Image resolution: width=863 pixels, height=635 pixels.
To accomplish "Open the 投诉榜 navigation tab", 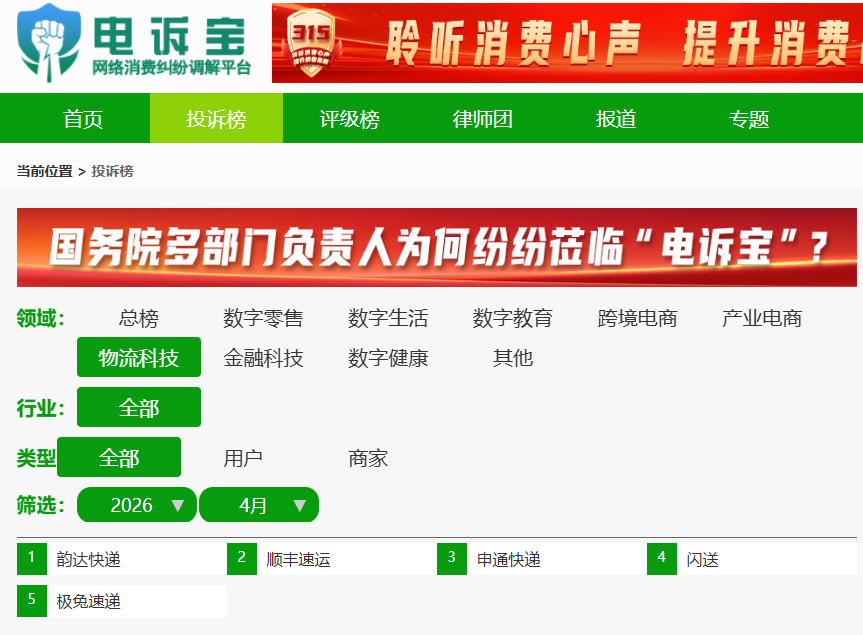I will (216, 118).
